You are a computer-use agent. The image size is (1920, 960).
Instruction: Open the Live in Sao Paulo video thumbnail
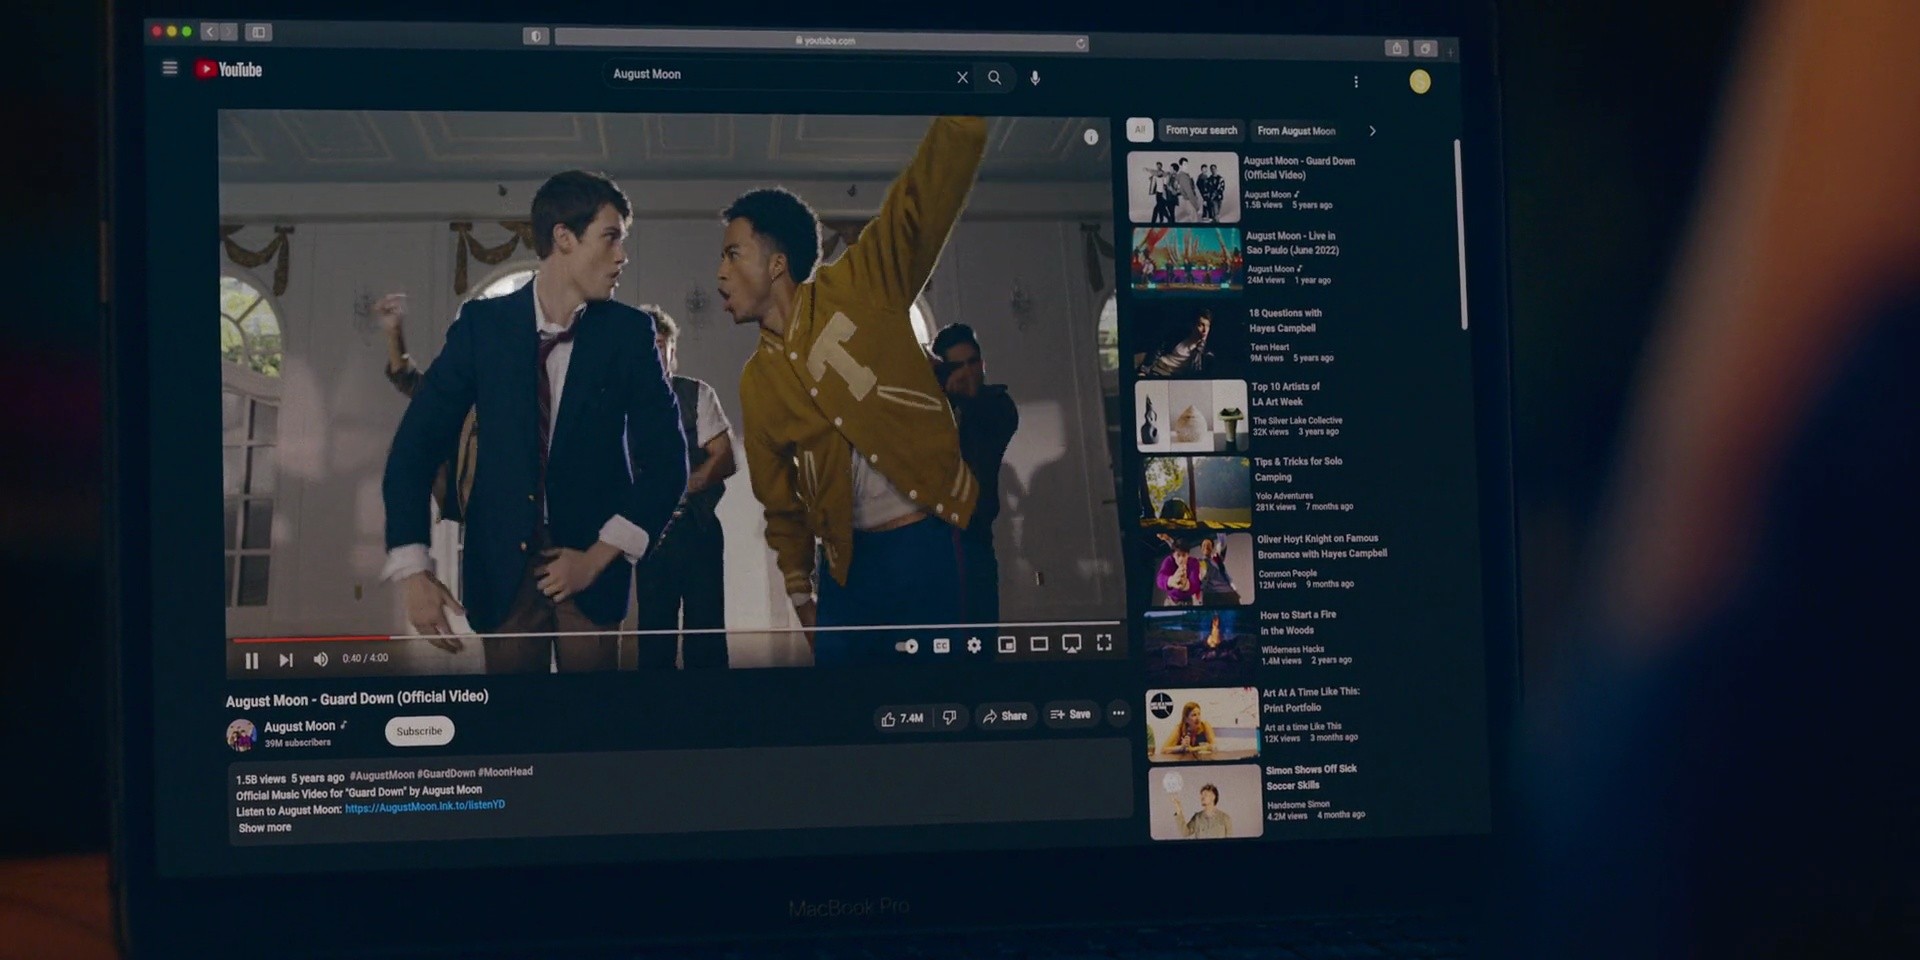[1187, 260]
